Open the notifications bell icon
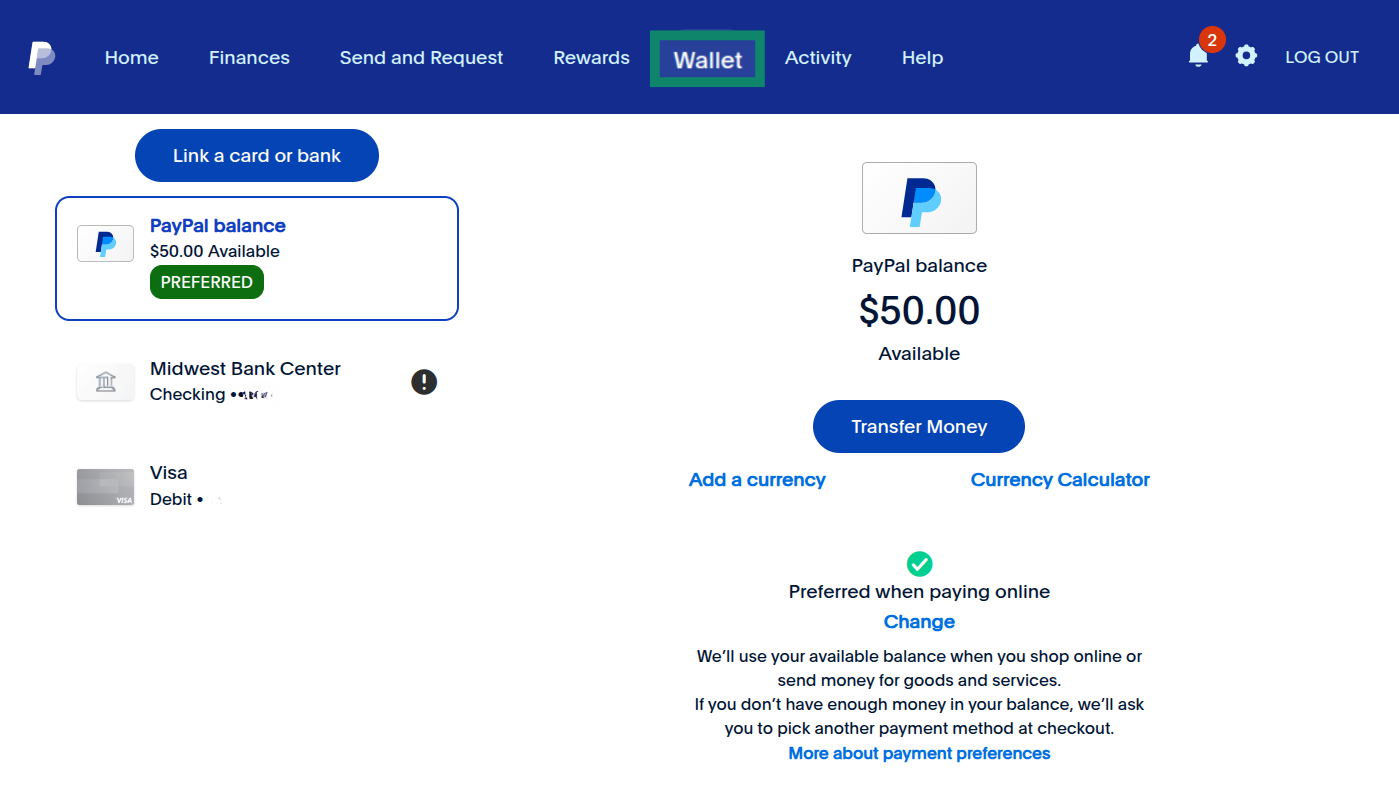Viewport: 1399px width, 792px height. 1197,57
